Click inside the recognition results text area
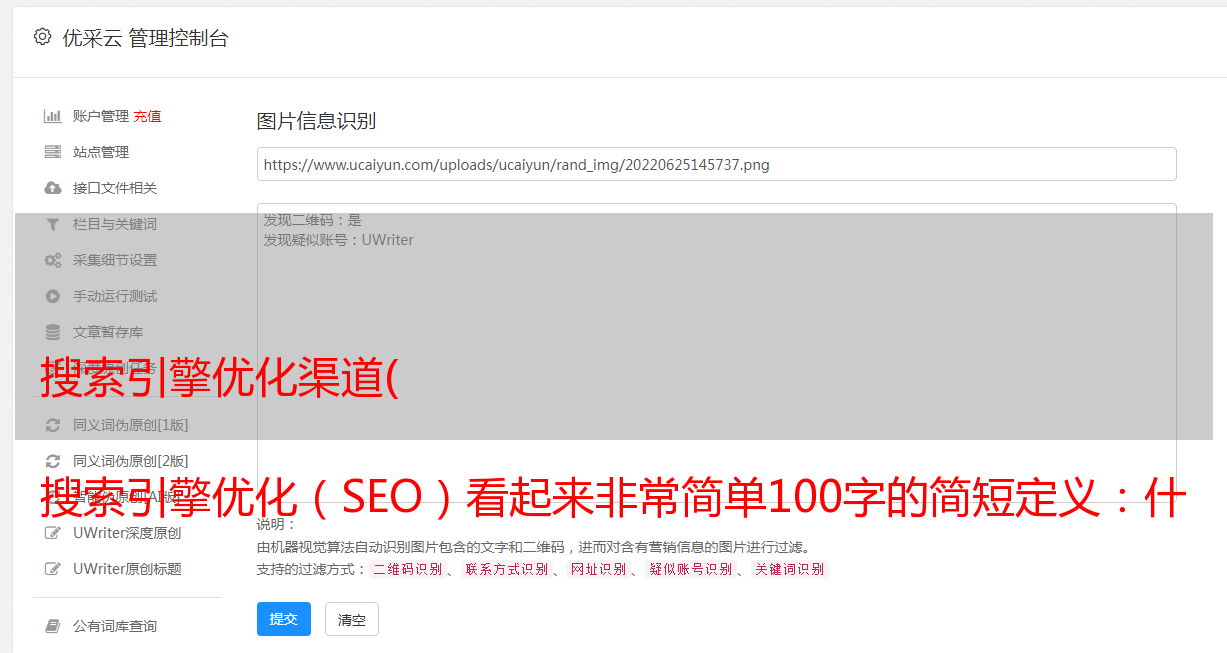1227x653 pixels. point(716,353)
